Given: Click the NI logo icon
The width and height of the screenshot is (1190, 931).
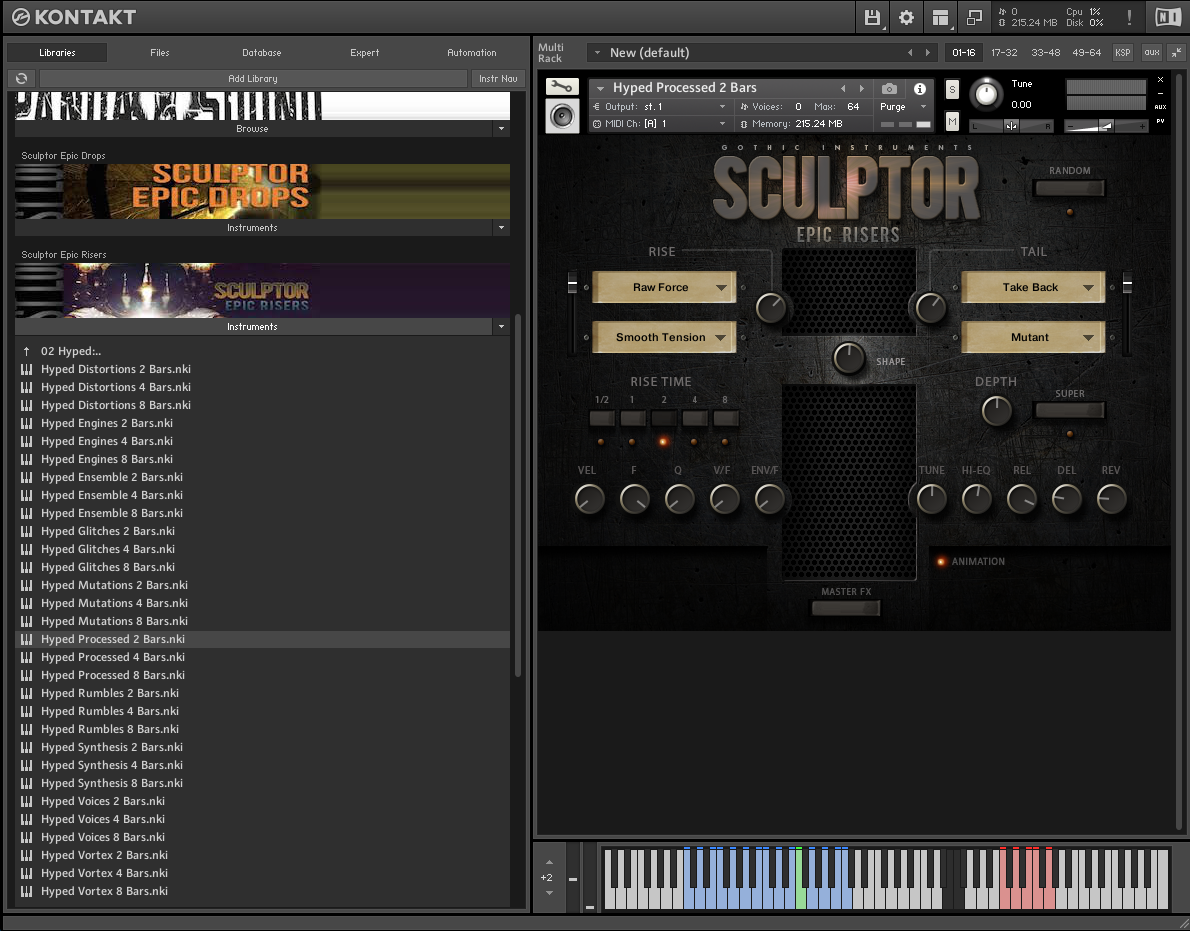Looking at the screenshot, I should coord(1167,17).
